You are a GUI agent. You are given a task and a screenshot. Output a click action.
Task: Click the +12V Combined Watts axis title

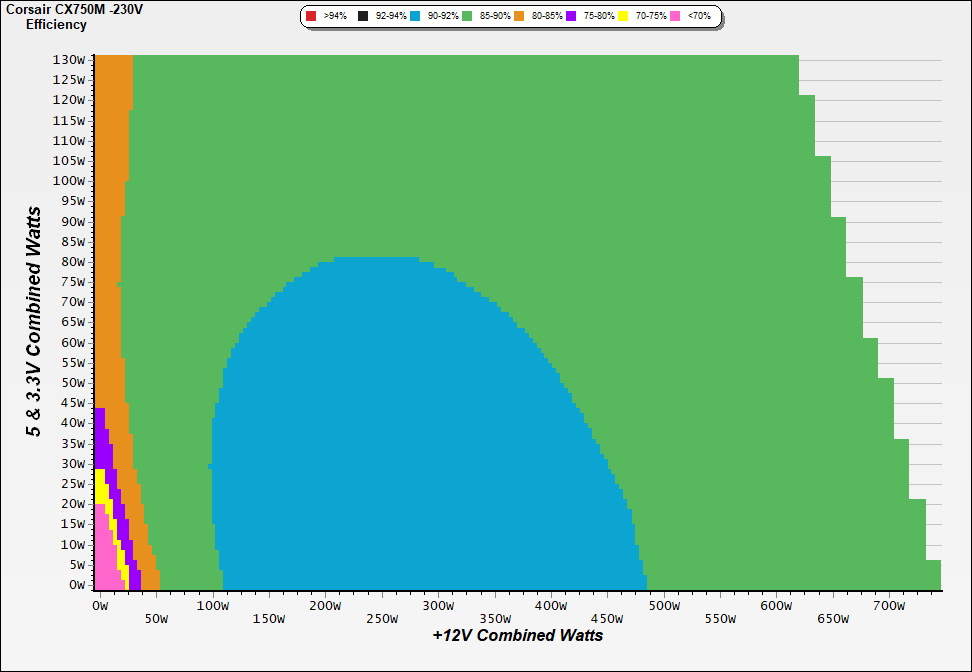517,635
